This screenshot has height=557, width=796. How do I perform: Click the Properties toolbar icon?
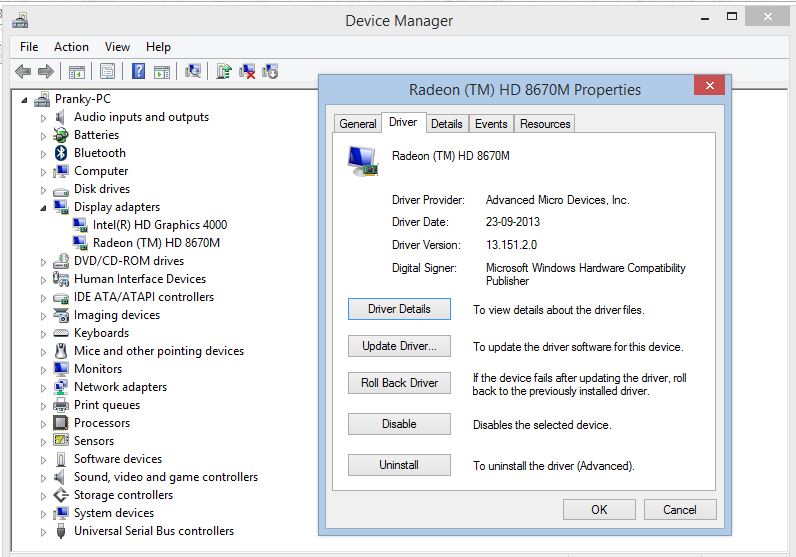(107, 71)
